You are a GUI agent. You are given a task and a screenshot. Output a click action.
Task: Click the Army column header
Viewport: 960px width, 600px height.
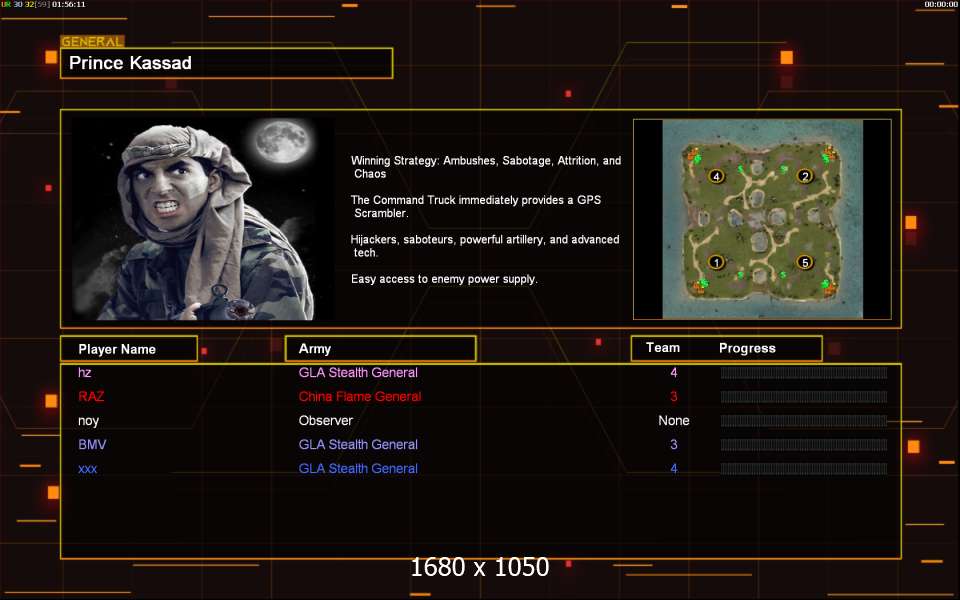pyautogui.click(x=380, y=348)
